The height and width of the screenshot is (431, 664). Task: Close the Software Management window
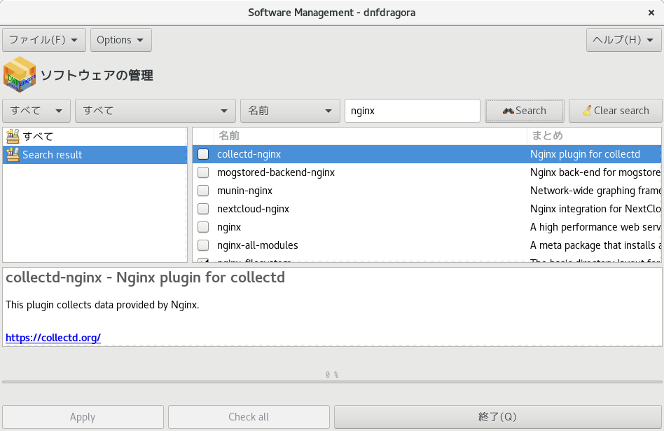(x=651, y=13)
